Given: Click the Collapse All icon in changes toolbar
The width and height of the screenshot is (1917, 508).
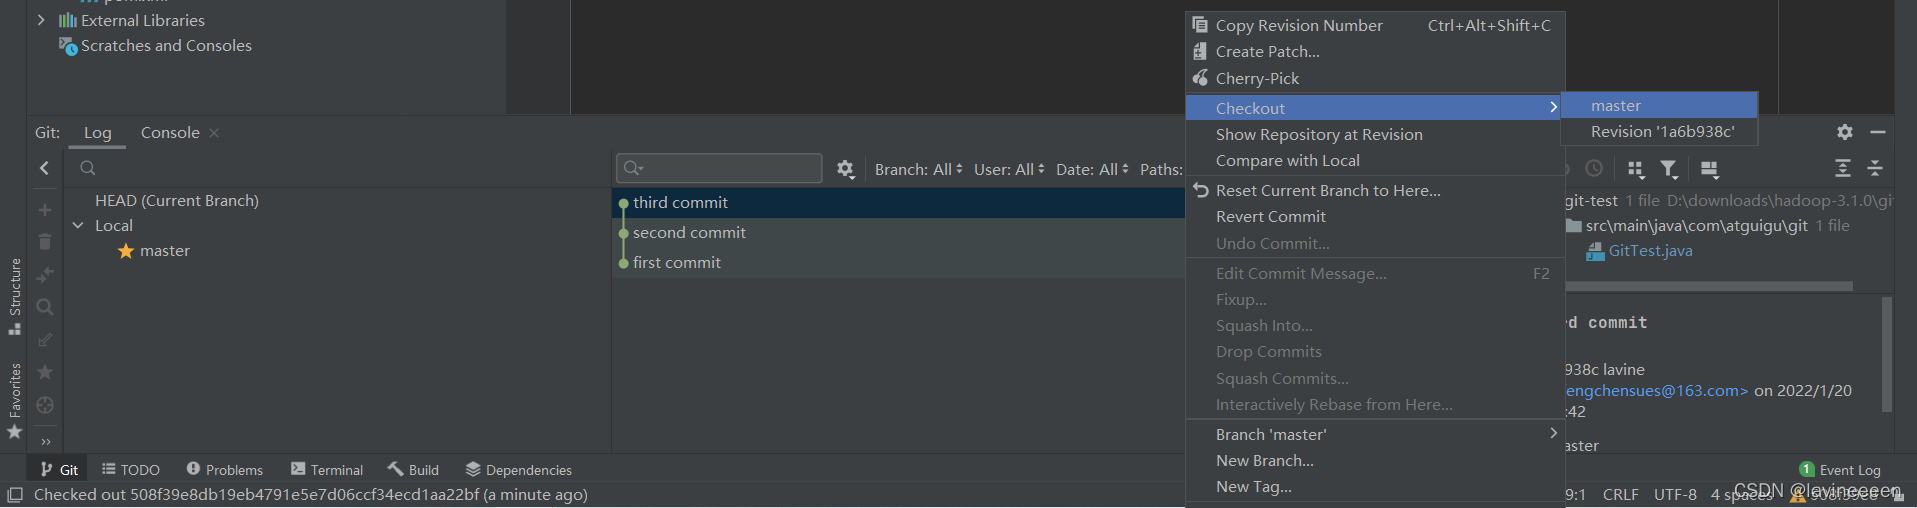Looking at the screenshot, I should coord(1875,168).
